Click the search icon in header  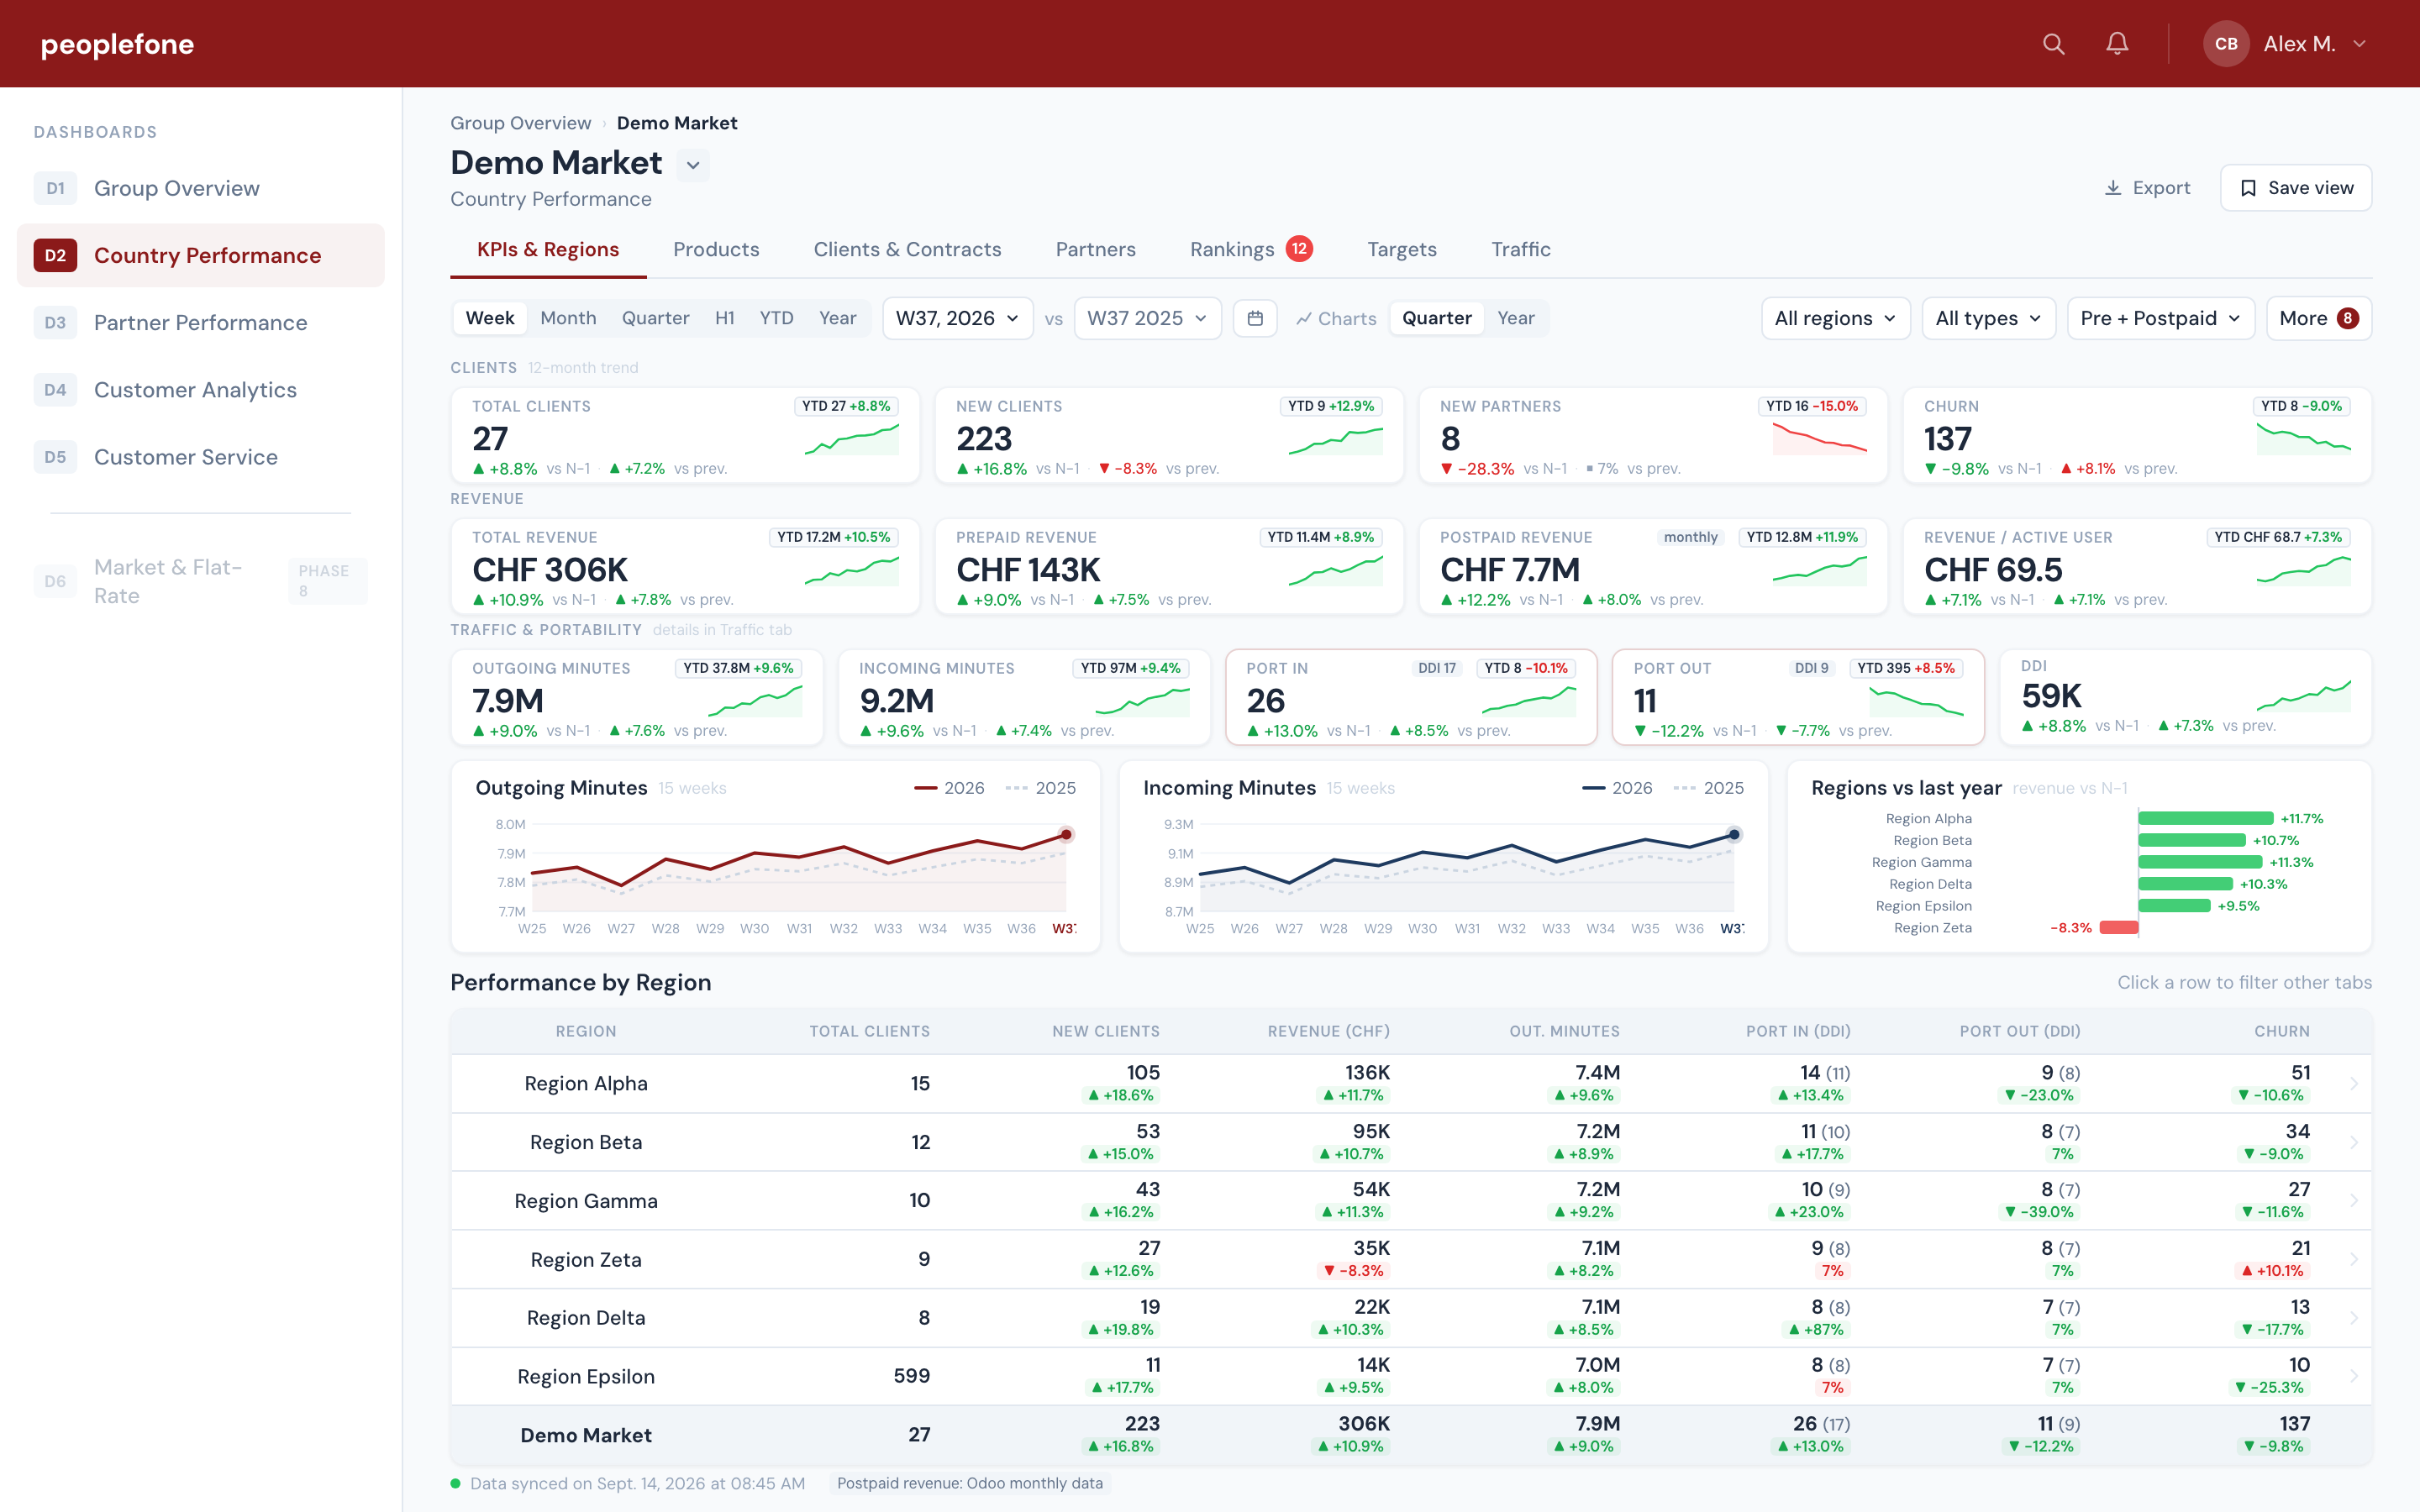tap(2053, 44)
